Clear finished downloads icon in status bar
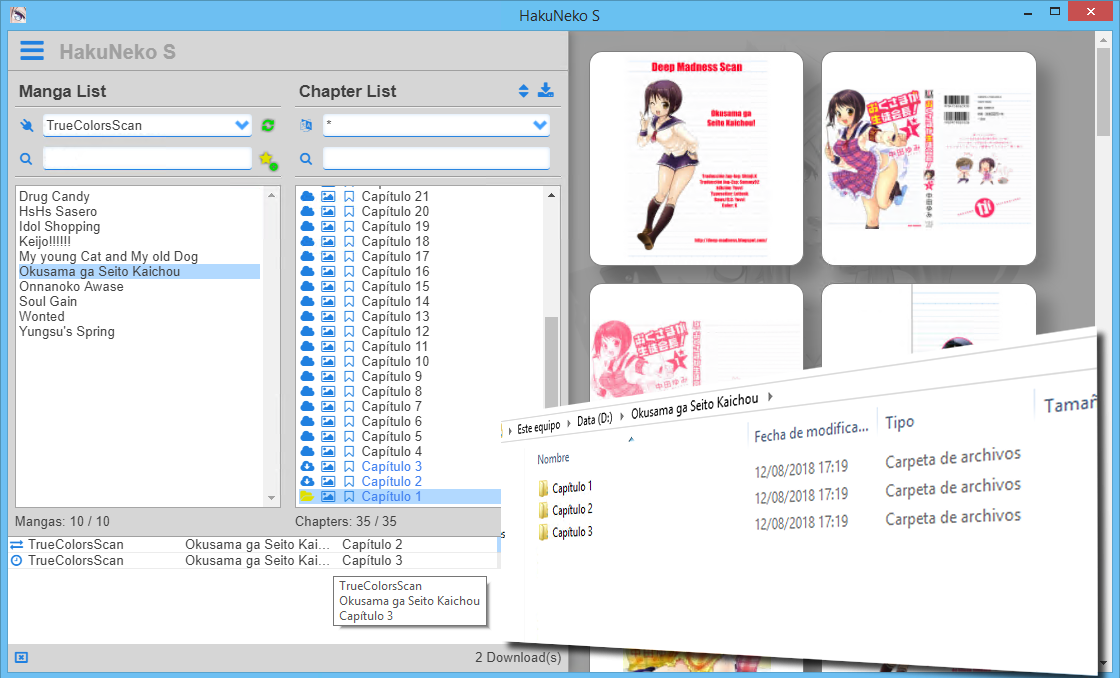The height and width of the screenshot is (678, 1120). pyautogui.click(x=21, y=657)
